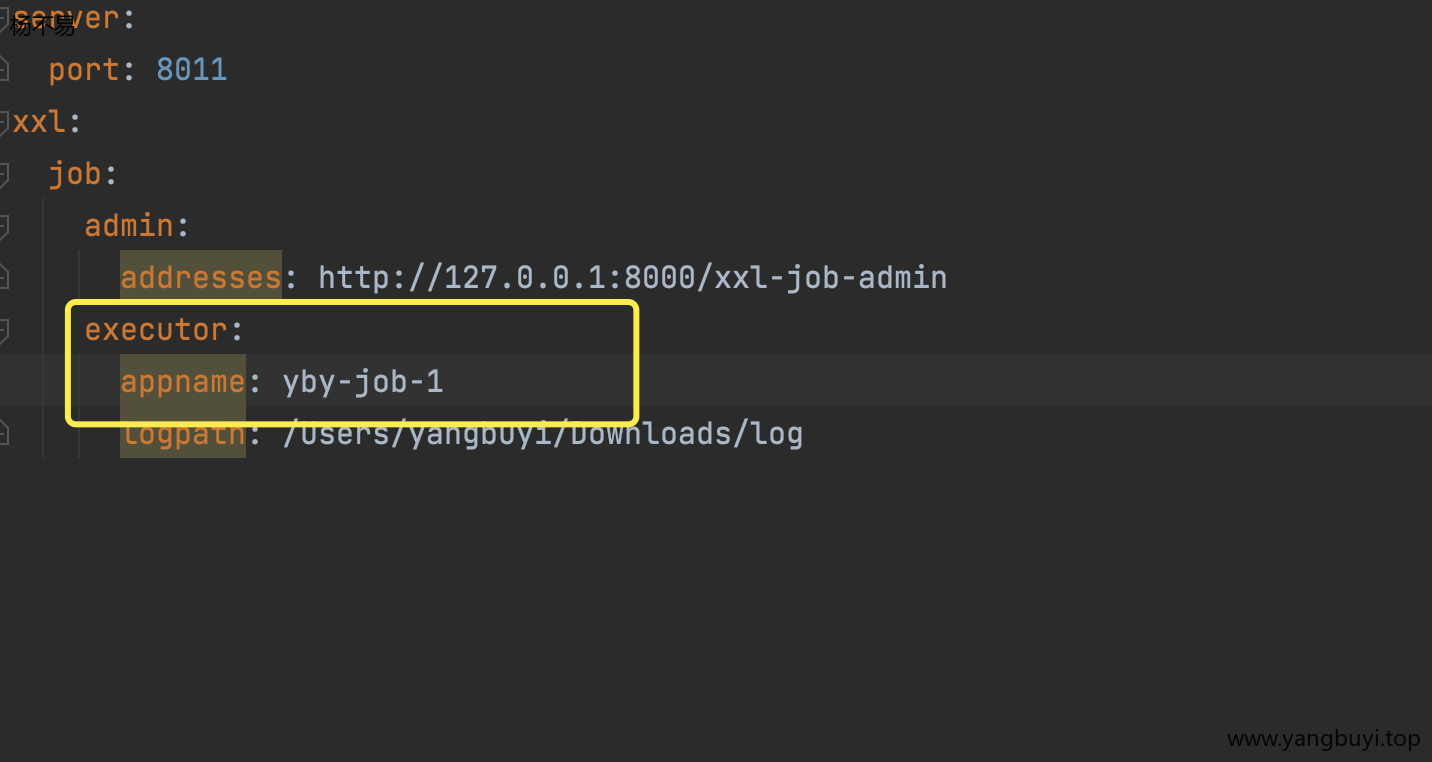Collapse the server block fold marker

click(x=4, y=16)
